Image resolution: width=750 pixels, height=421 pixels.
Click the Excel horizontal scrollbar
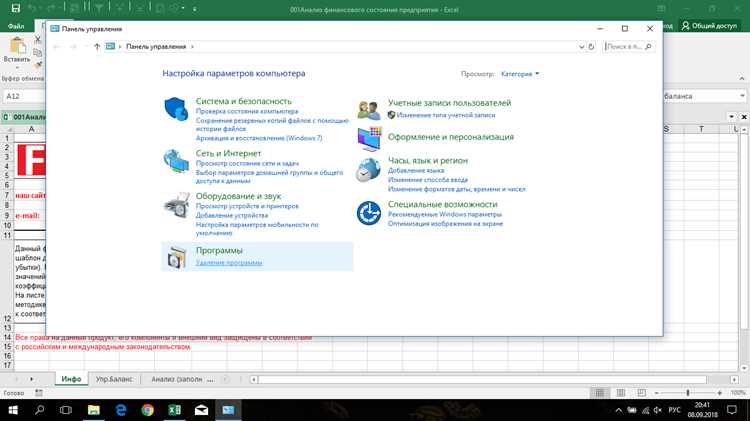click(x=482, y=379)
